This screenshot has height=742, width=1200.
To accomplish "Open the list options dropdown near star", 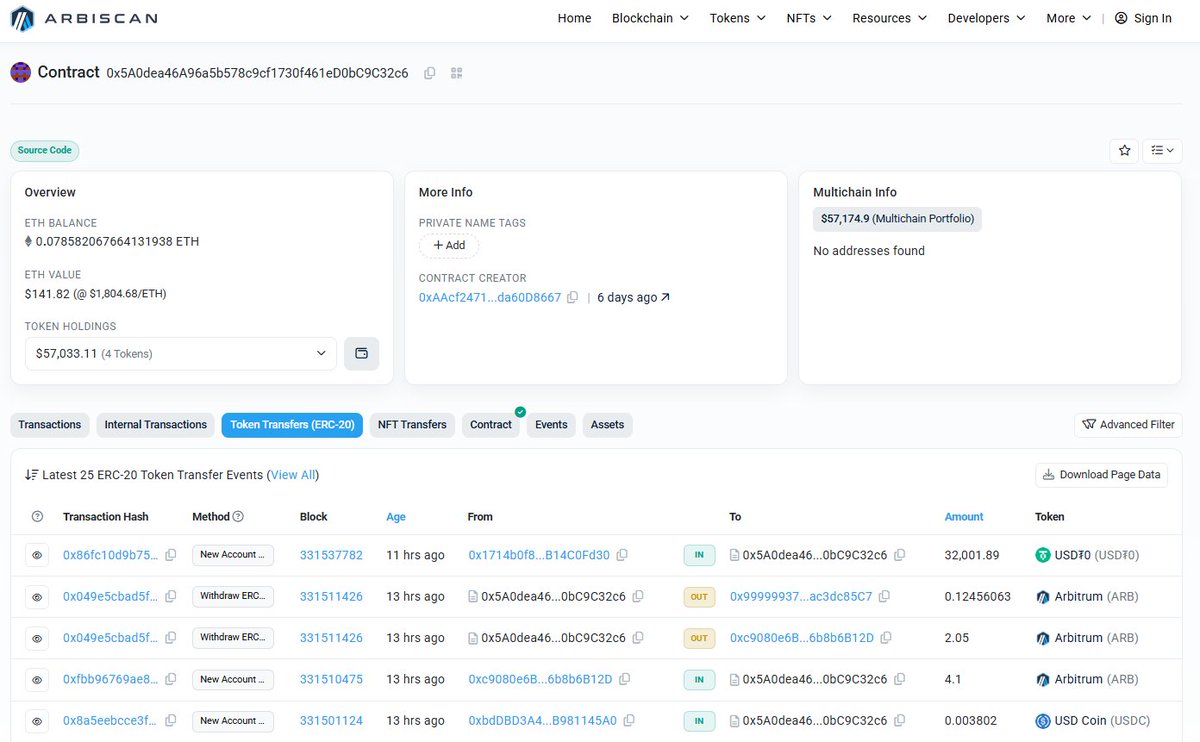I will pos(1162,150).
